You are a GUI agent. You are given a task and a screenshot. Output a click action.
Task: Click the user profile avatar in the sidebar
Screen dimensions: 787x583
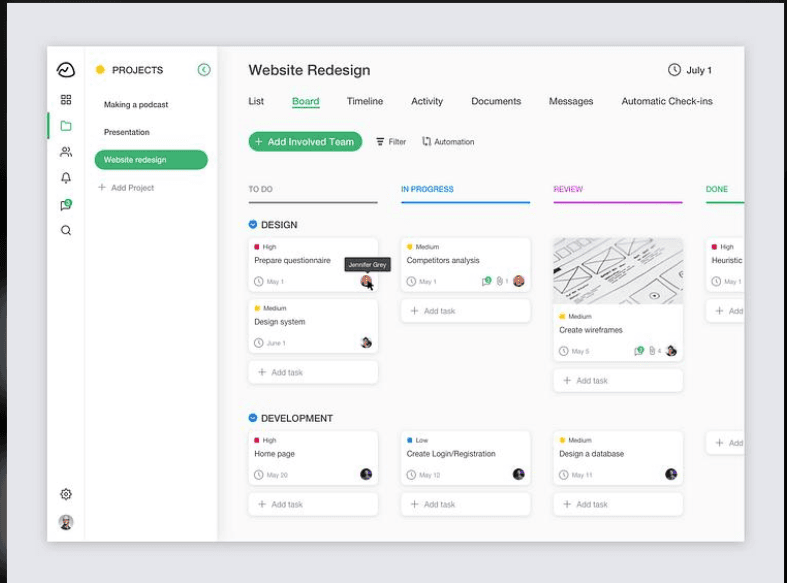click(66, 522)
